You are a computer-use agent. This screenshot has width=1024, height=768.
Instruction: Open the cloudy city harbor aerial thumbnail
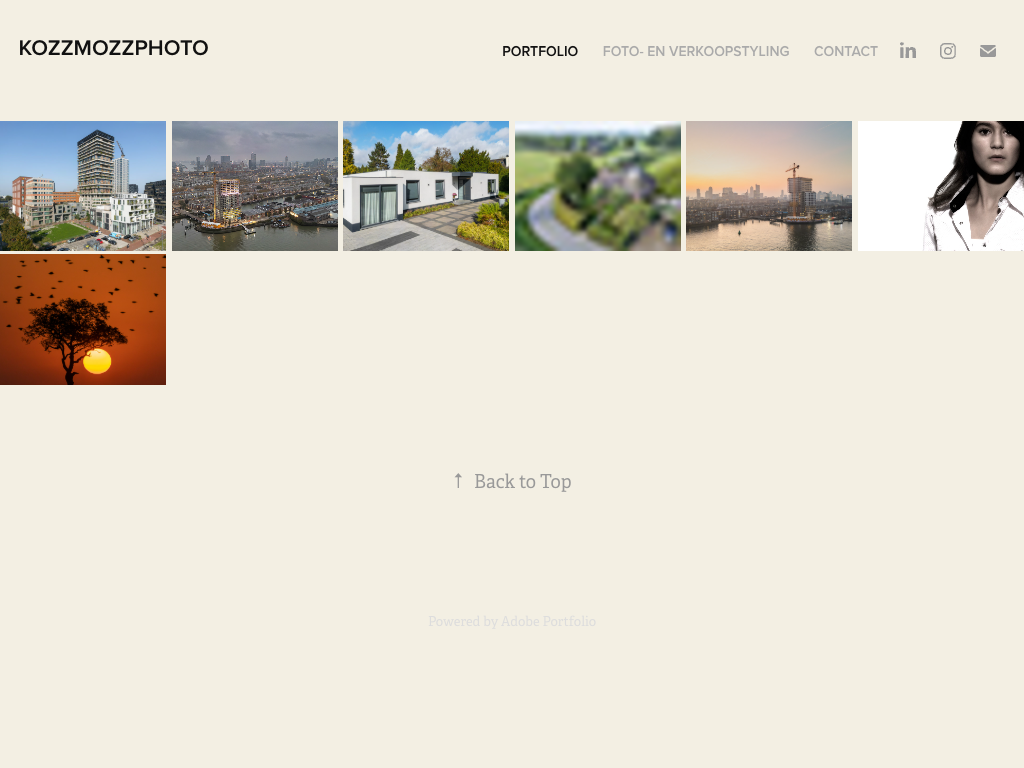tap(255, 185)
